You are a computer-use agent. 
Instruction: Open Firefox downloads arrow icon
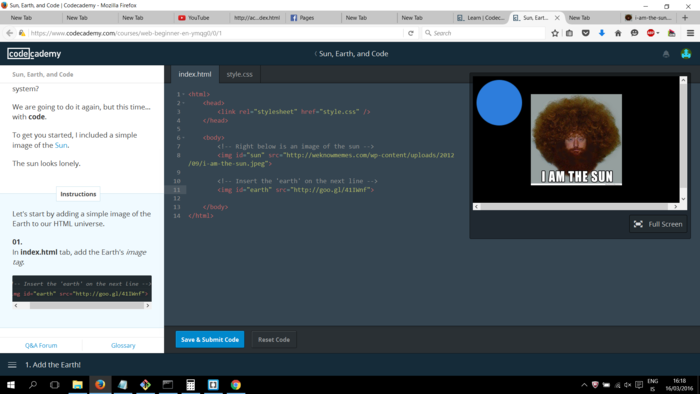point(602,33)
